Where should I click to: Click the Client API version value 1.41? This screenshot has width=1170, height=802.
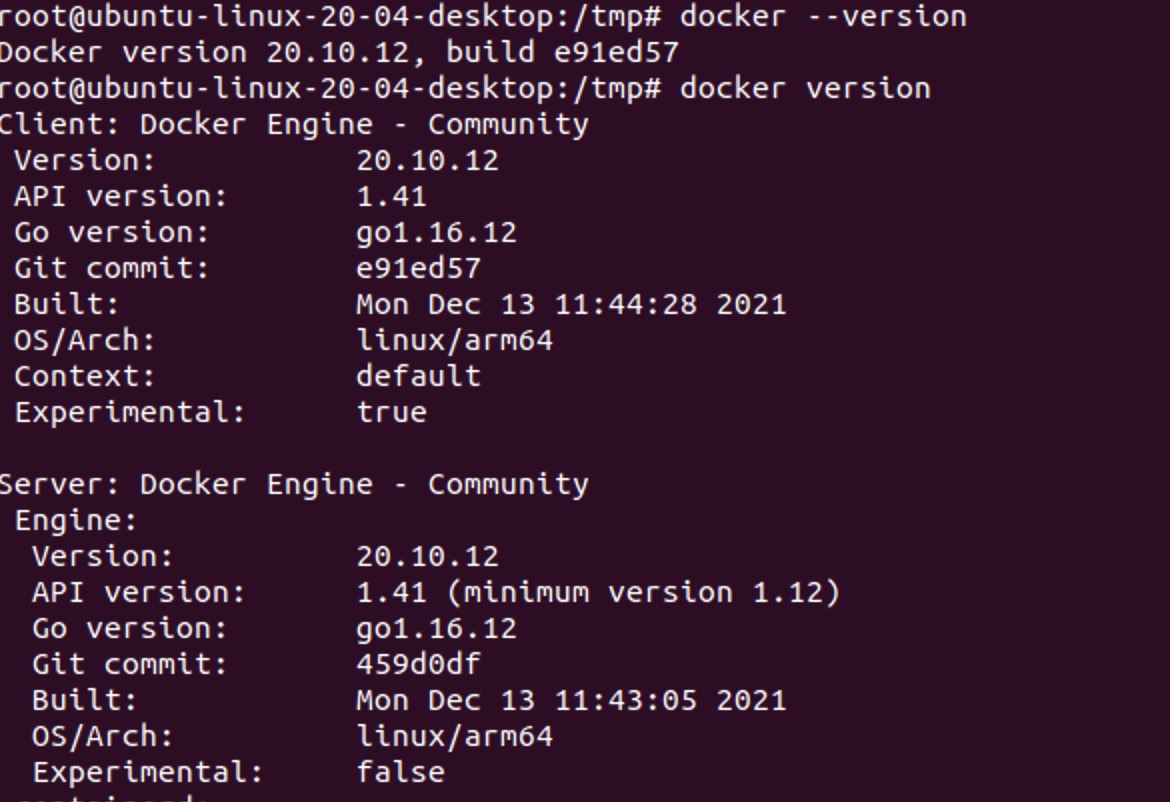391,197
